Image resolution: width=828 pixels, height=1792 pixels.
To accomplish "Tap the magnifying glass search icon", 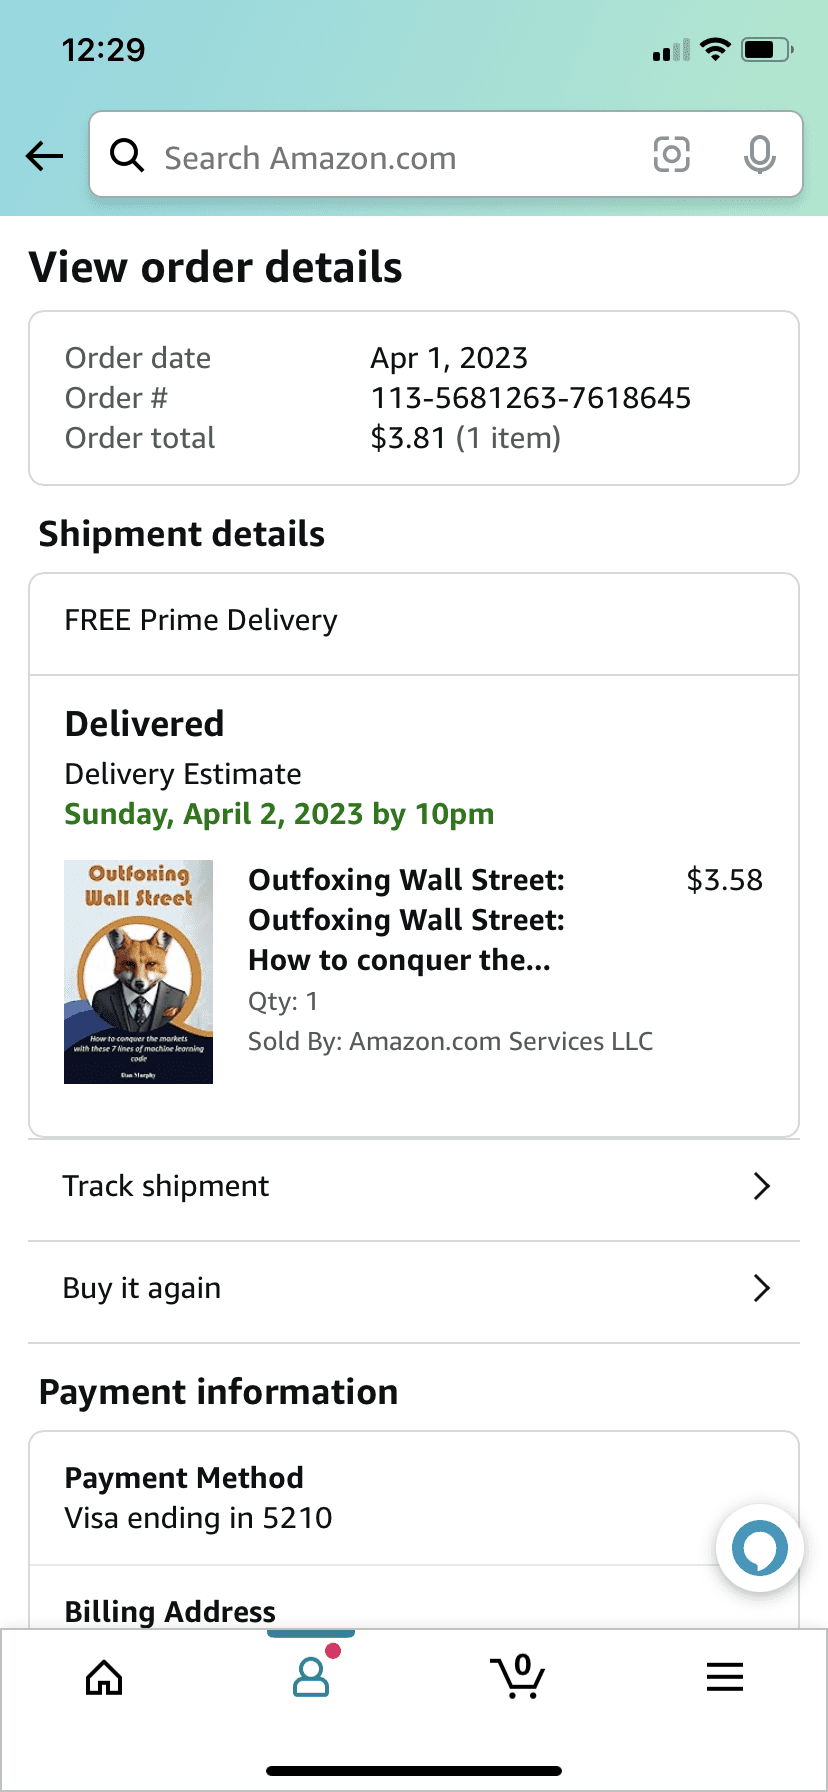I will click(x=127, y=156).
